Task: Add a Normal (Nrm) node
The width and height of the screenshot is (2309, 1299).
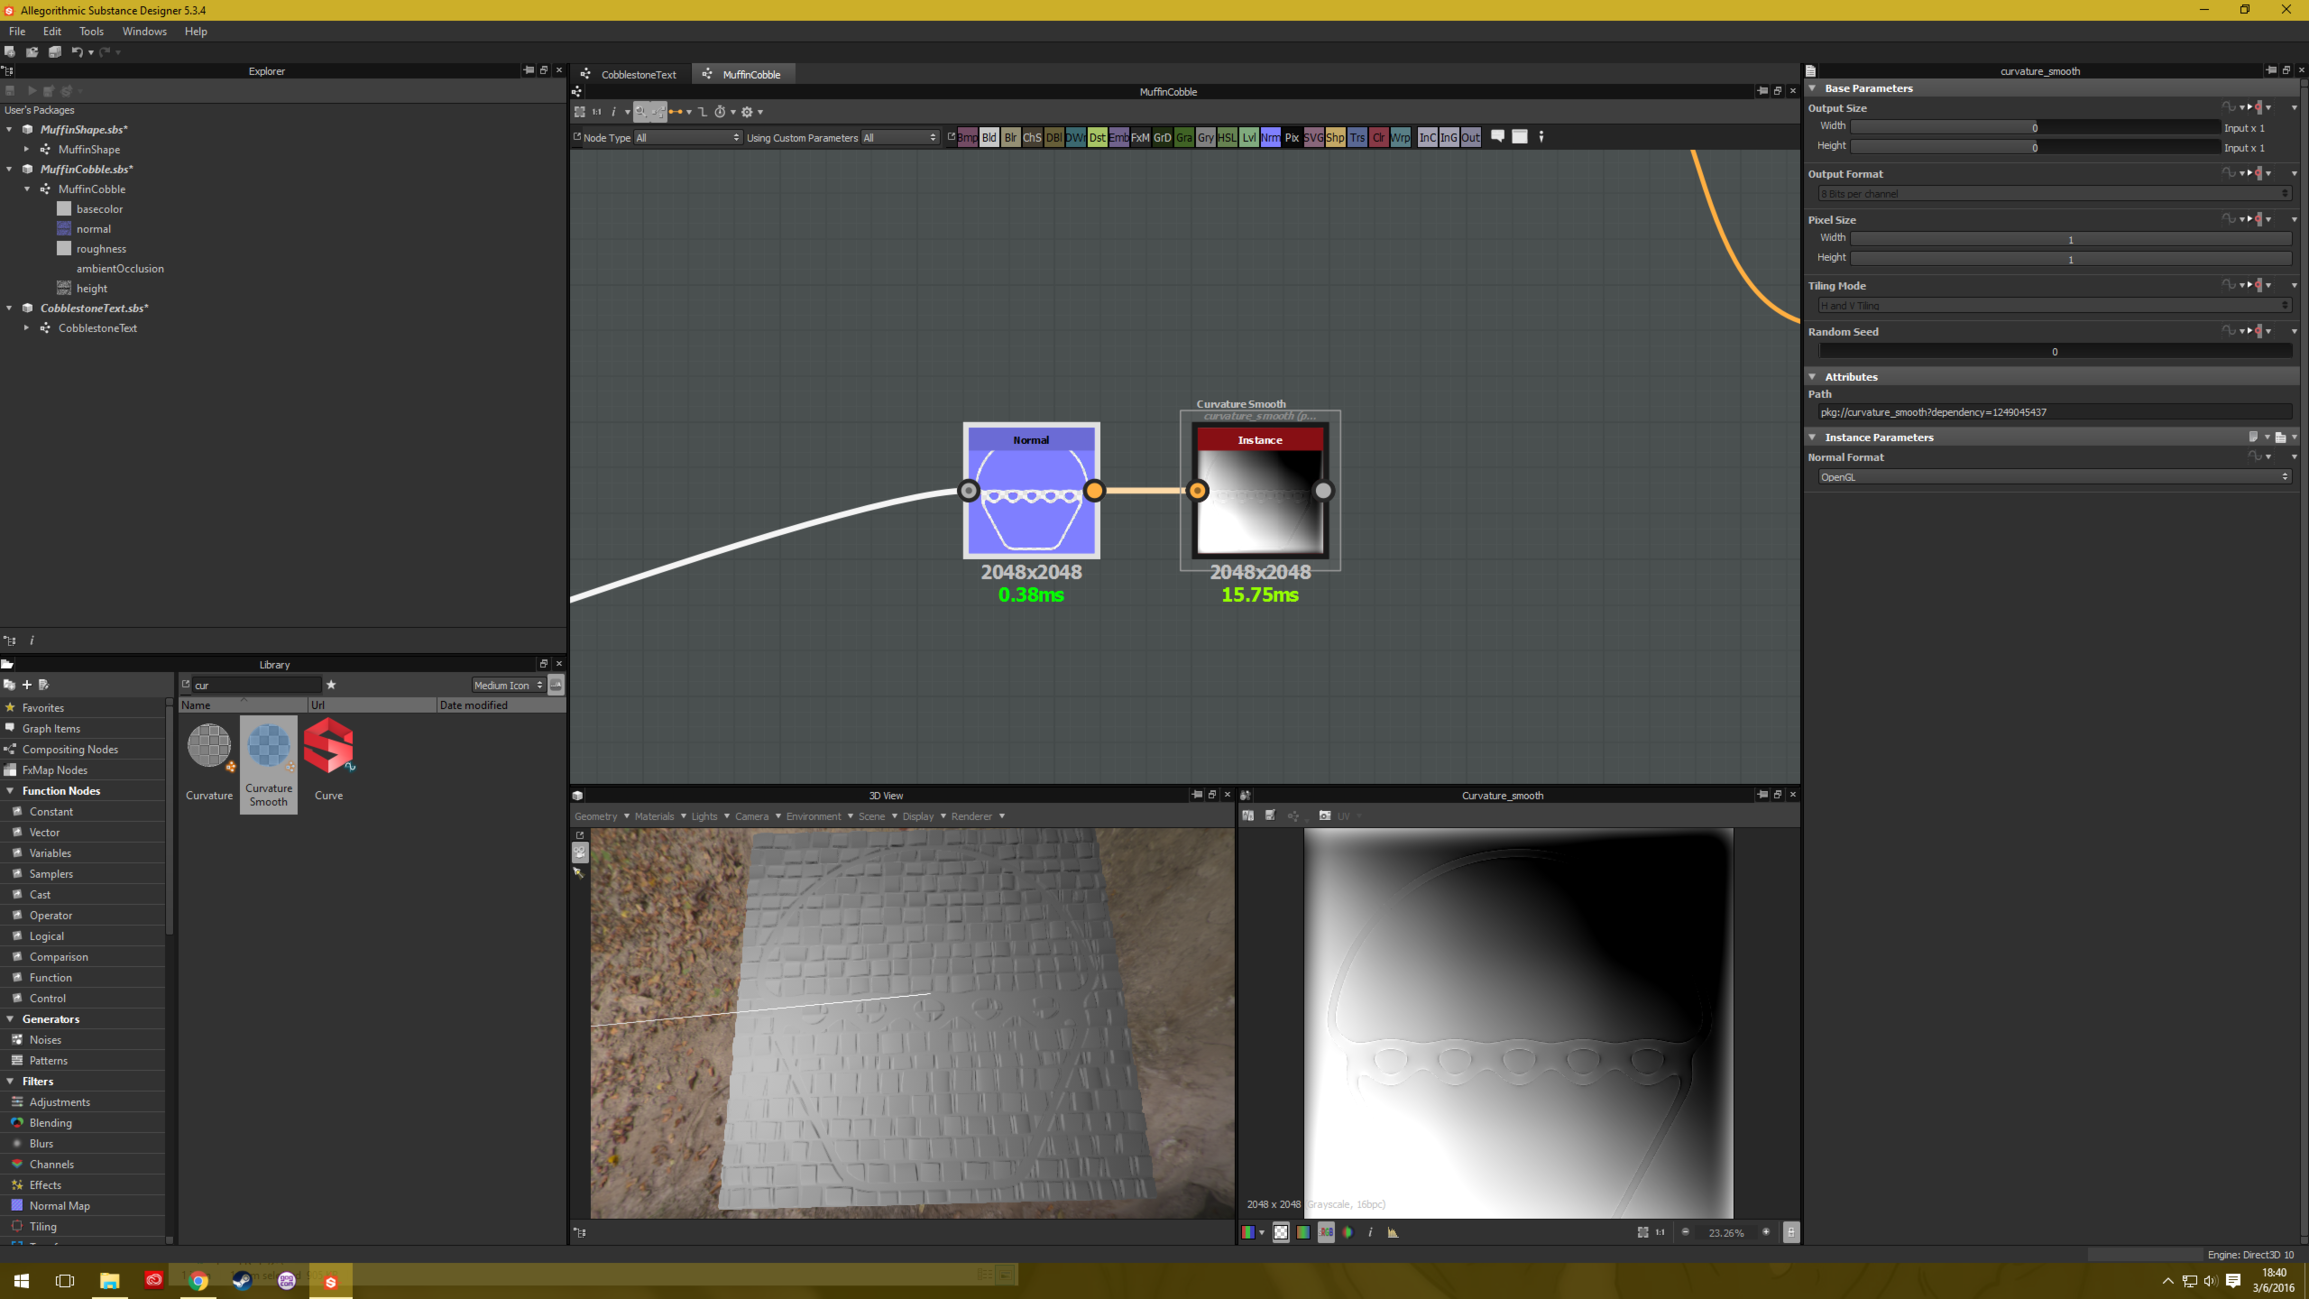Action: 1270,137
